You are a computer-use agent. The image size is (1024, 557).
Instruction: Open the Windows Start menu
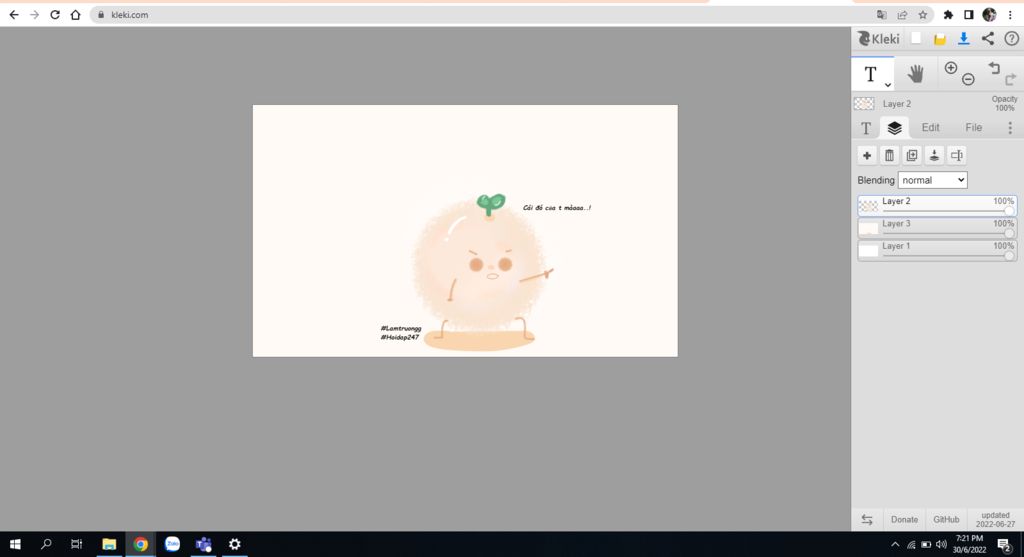[x=15, y=544]
